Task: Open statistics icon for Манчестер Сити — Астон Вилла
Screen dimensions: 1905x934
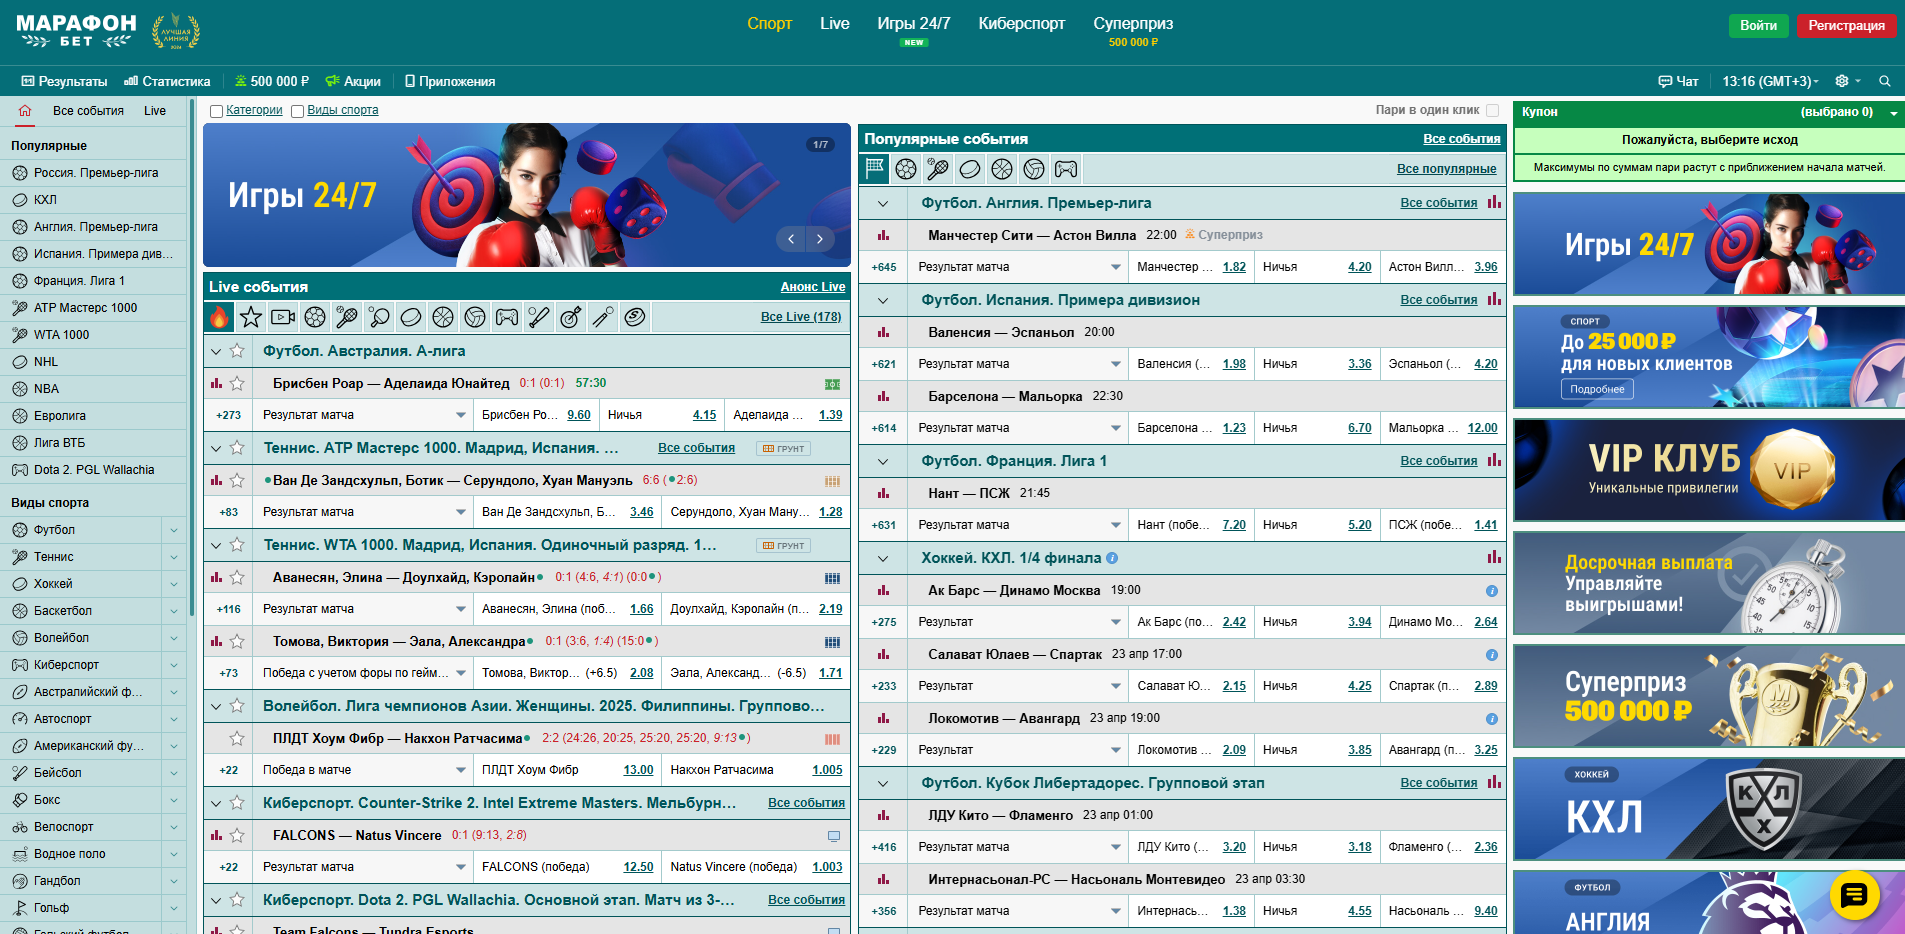Action: pyautogui.click(x=883, y=235)
